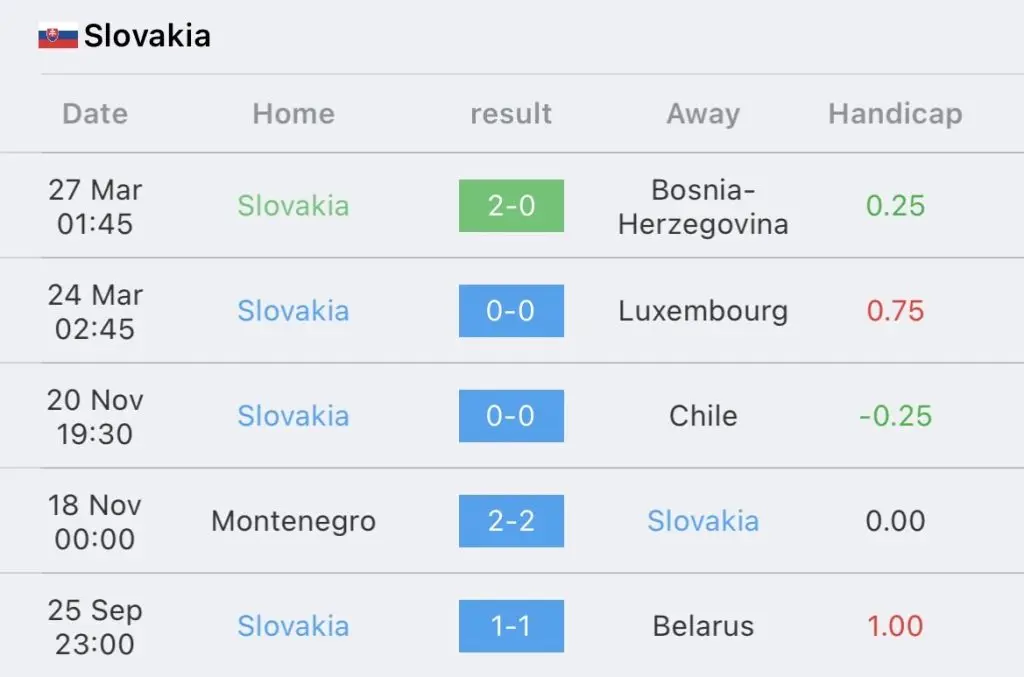
Task: Select the Date column header
Action: (x=95, y=114)
